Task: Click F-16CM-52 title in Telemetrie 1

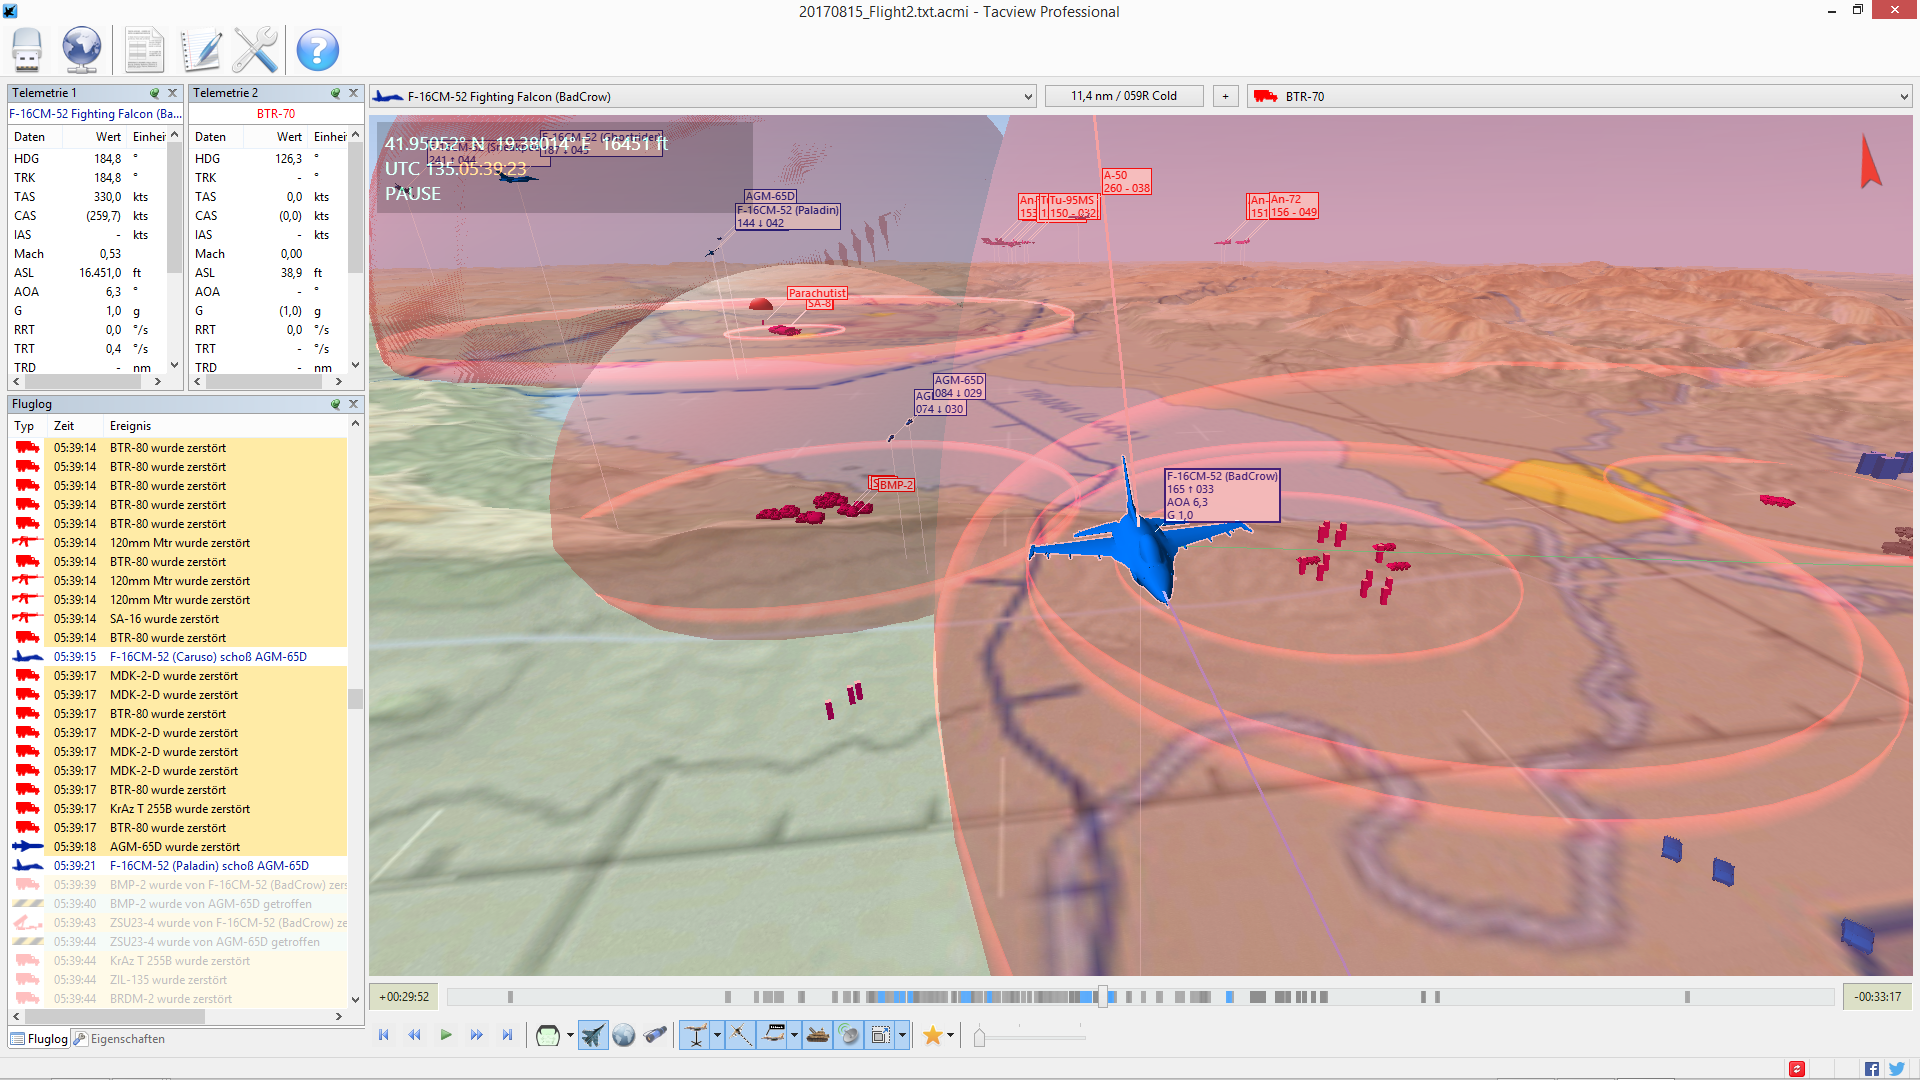Action: pos(95,114)
